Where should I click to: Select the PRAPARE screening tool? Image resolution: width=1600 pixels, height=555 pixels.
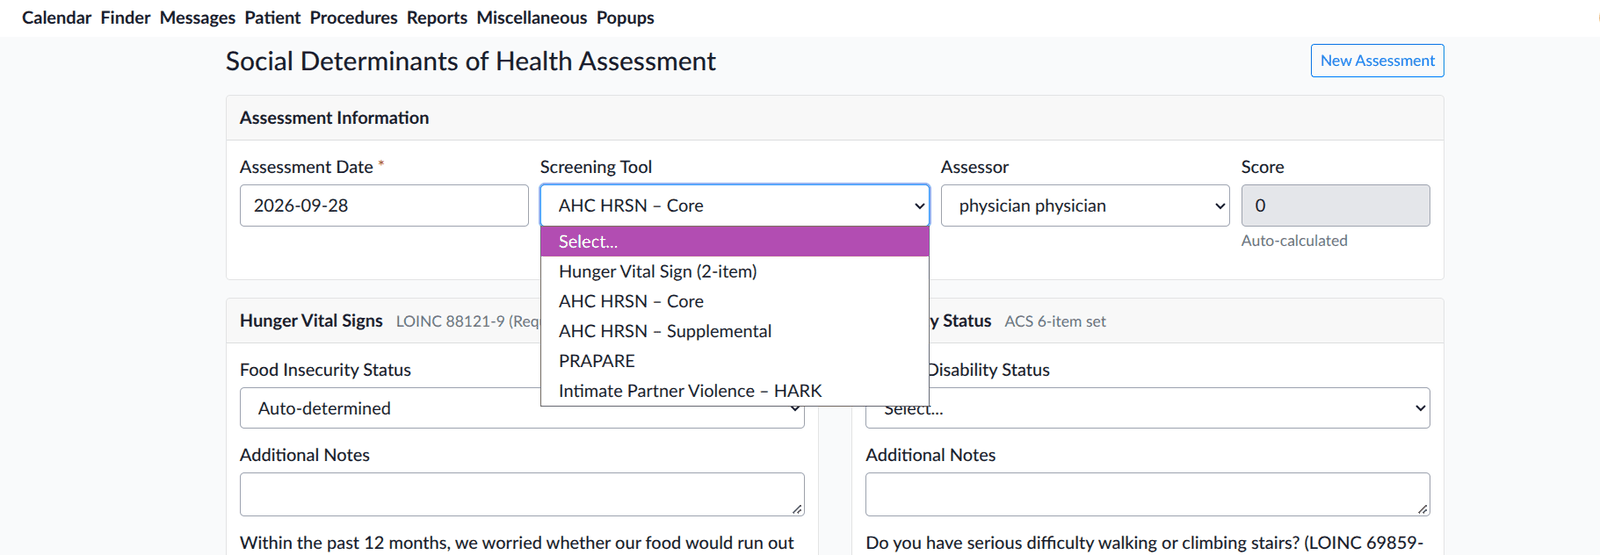tap(735, 361)
